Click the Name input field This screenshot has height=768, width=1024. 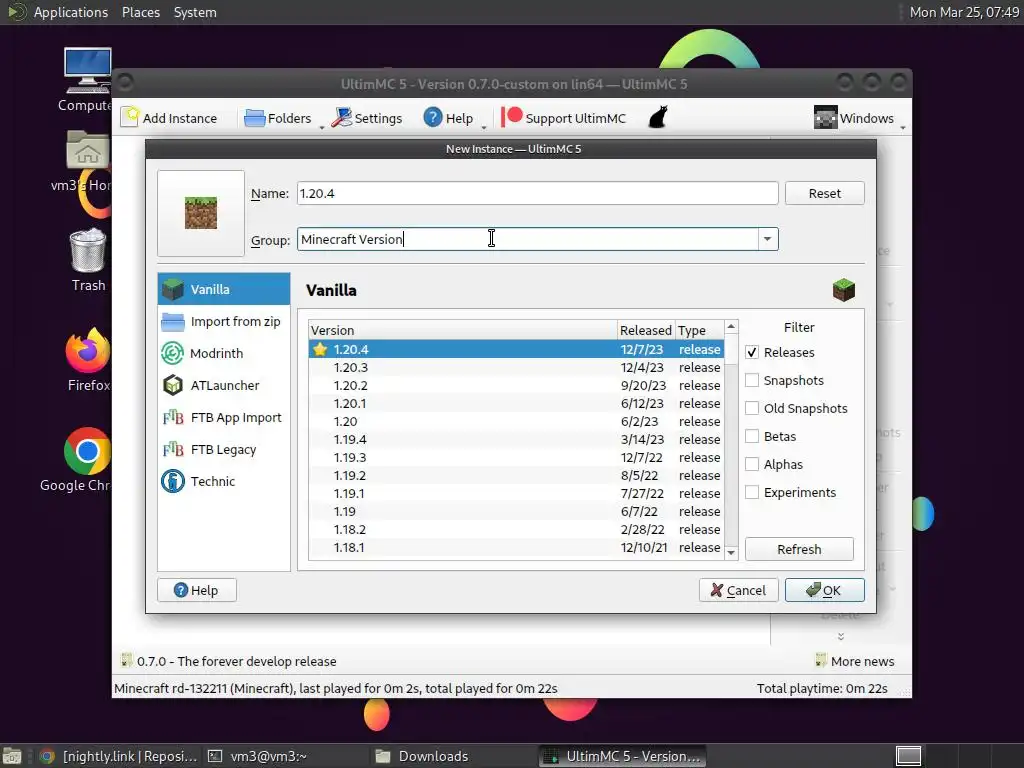[x=537, y=193]
